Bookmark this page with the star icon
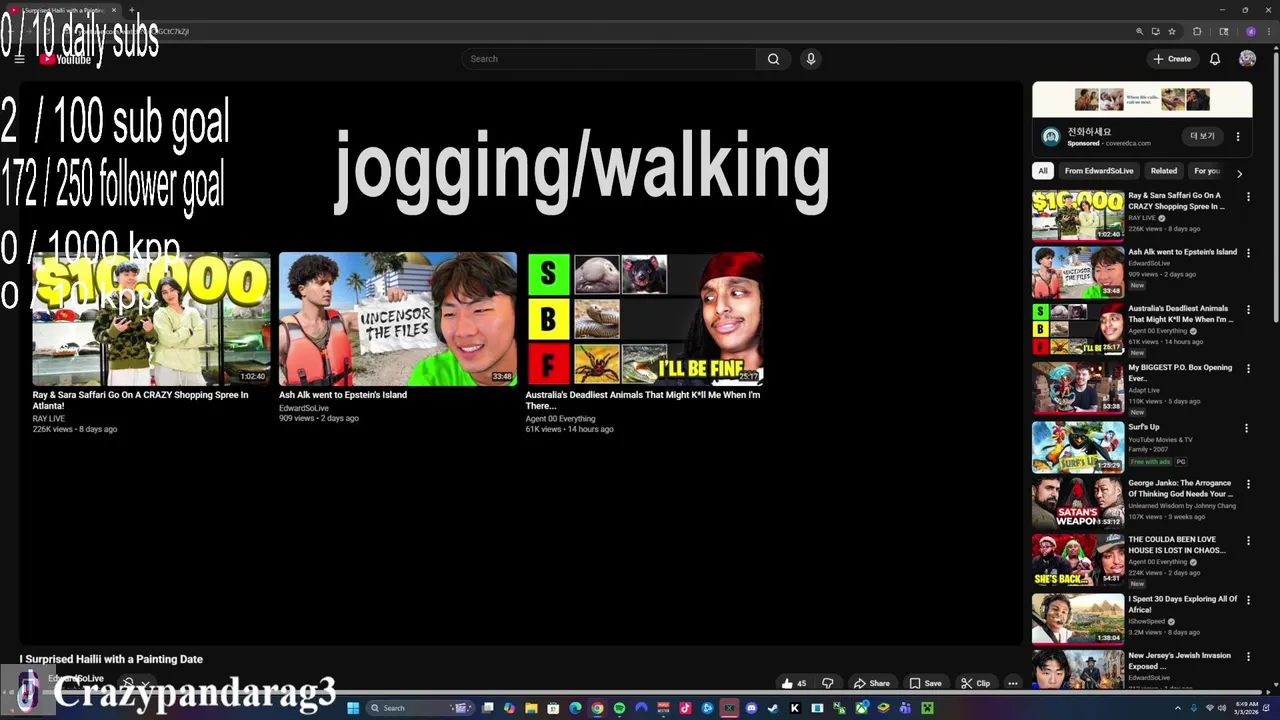This screenshot has height=720, width=1280. [1172, 31]
